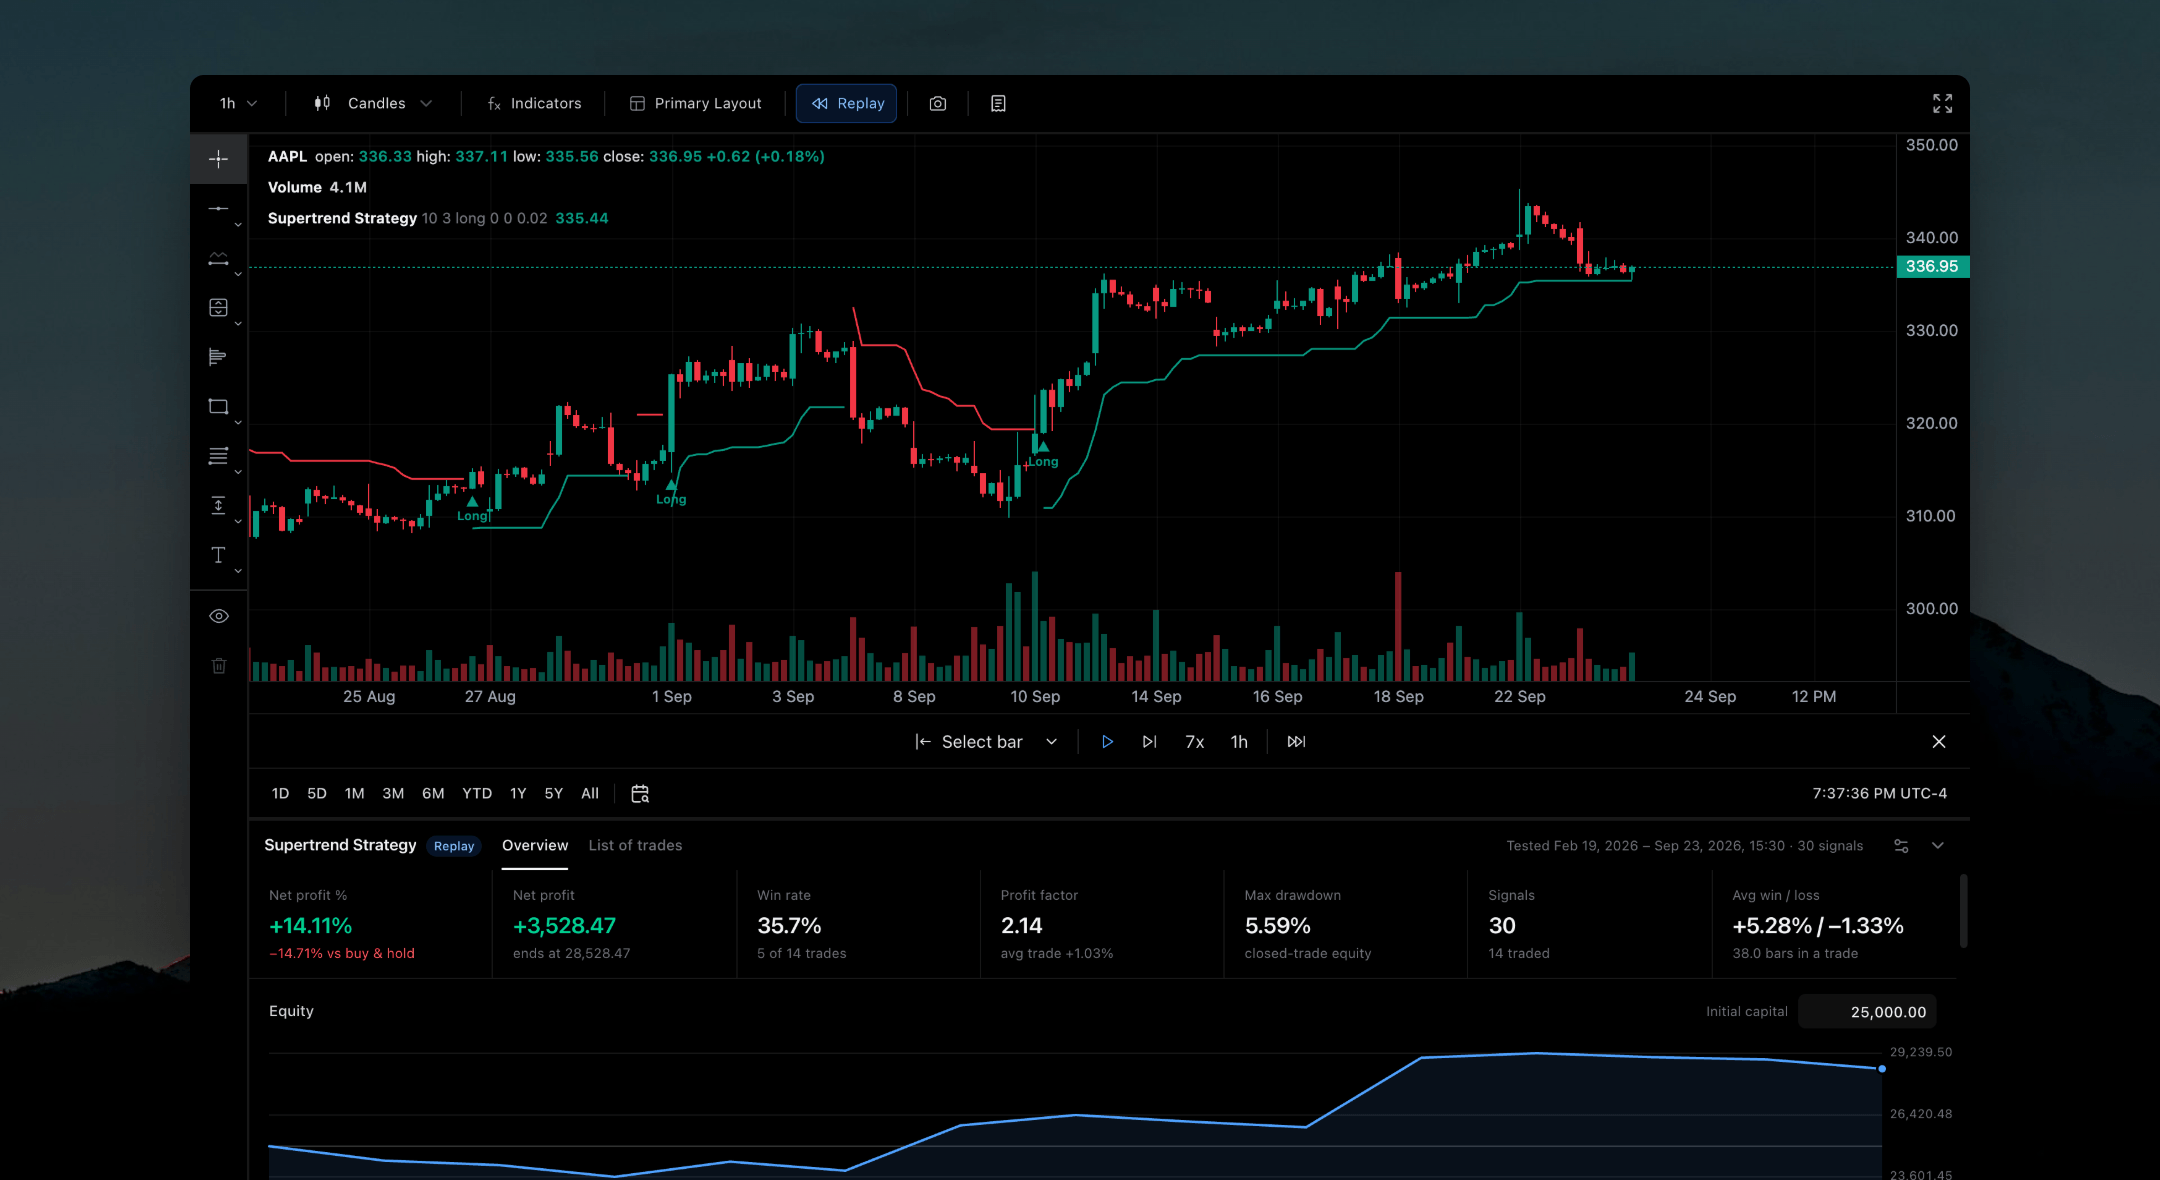
Task: Open the date range calendar picker
Action: [x=640, y=793]
